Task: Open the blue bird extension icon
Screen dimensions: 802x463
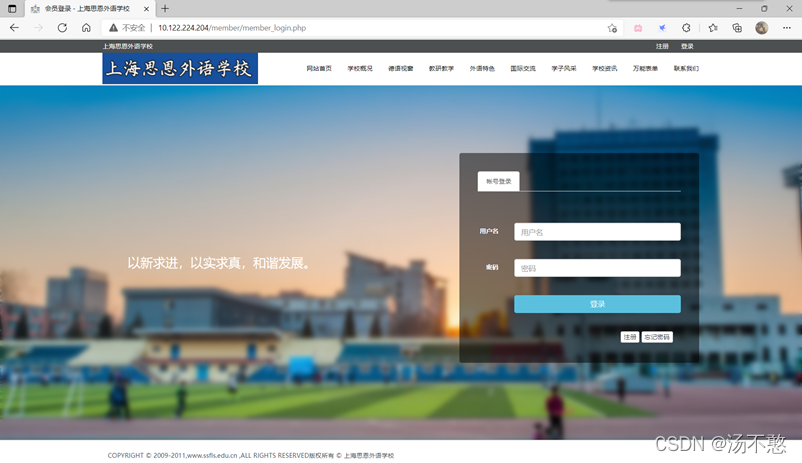Action: (x=662, y=28)
